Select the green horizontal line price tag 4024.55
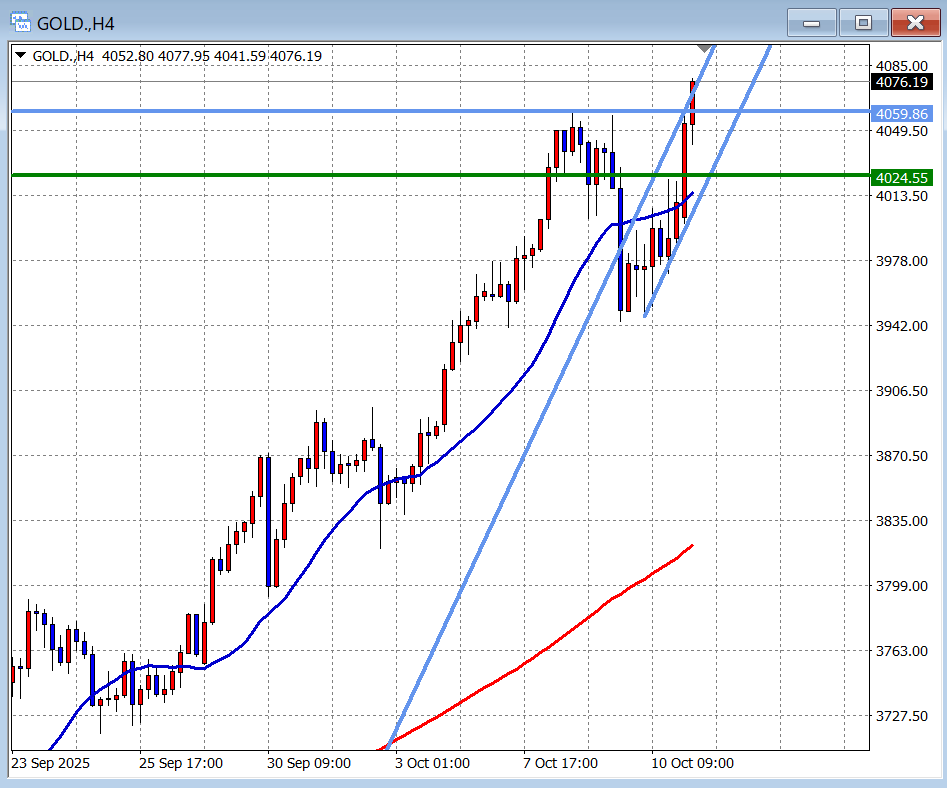 pos(901,178)
